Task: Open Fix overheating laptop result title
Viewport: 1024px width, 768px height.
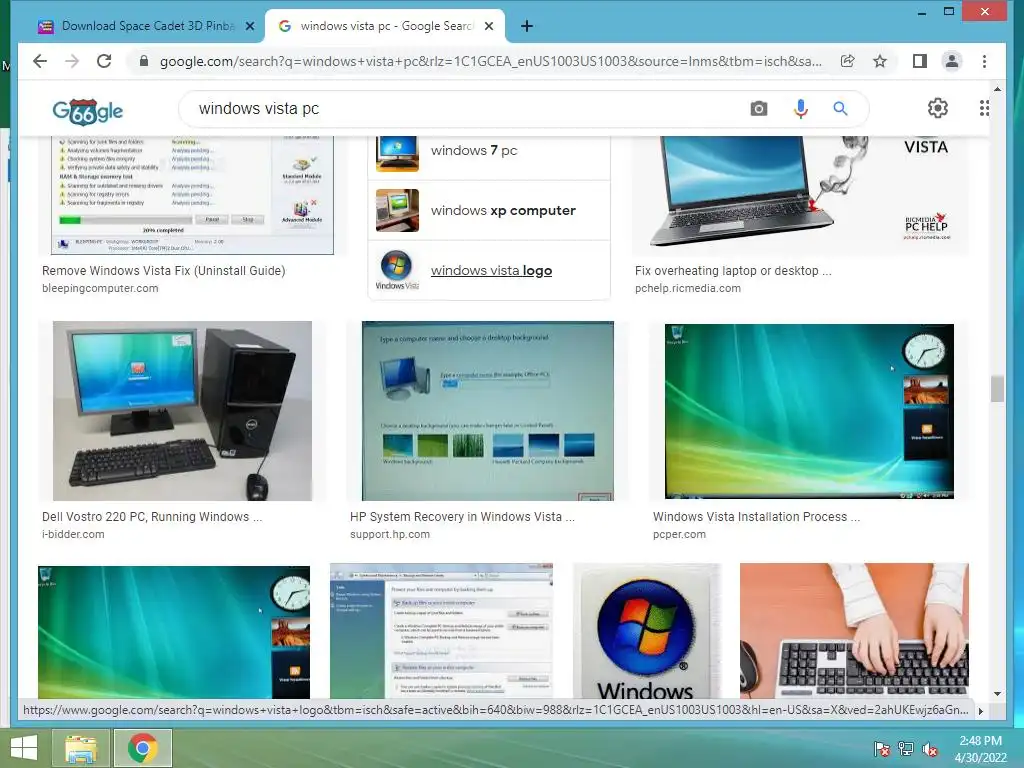Action: 733,270
